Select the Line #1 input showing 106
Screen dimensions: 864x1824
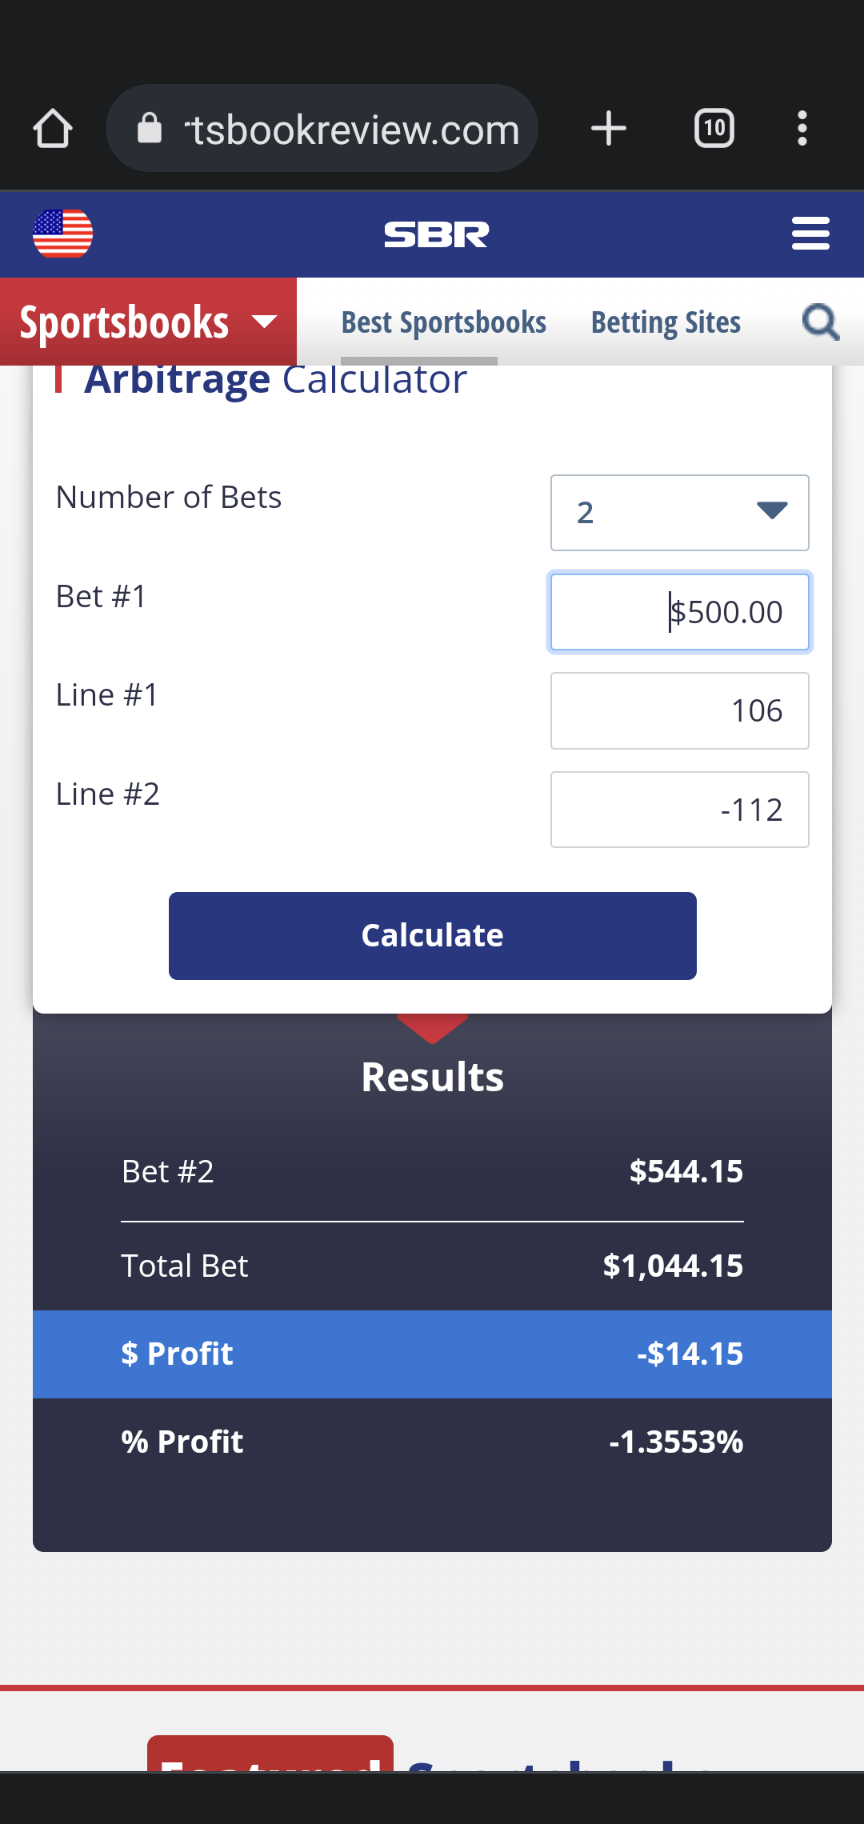[x=680, y=711]
